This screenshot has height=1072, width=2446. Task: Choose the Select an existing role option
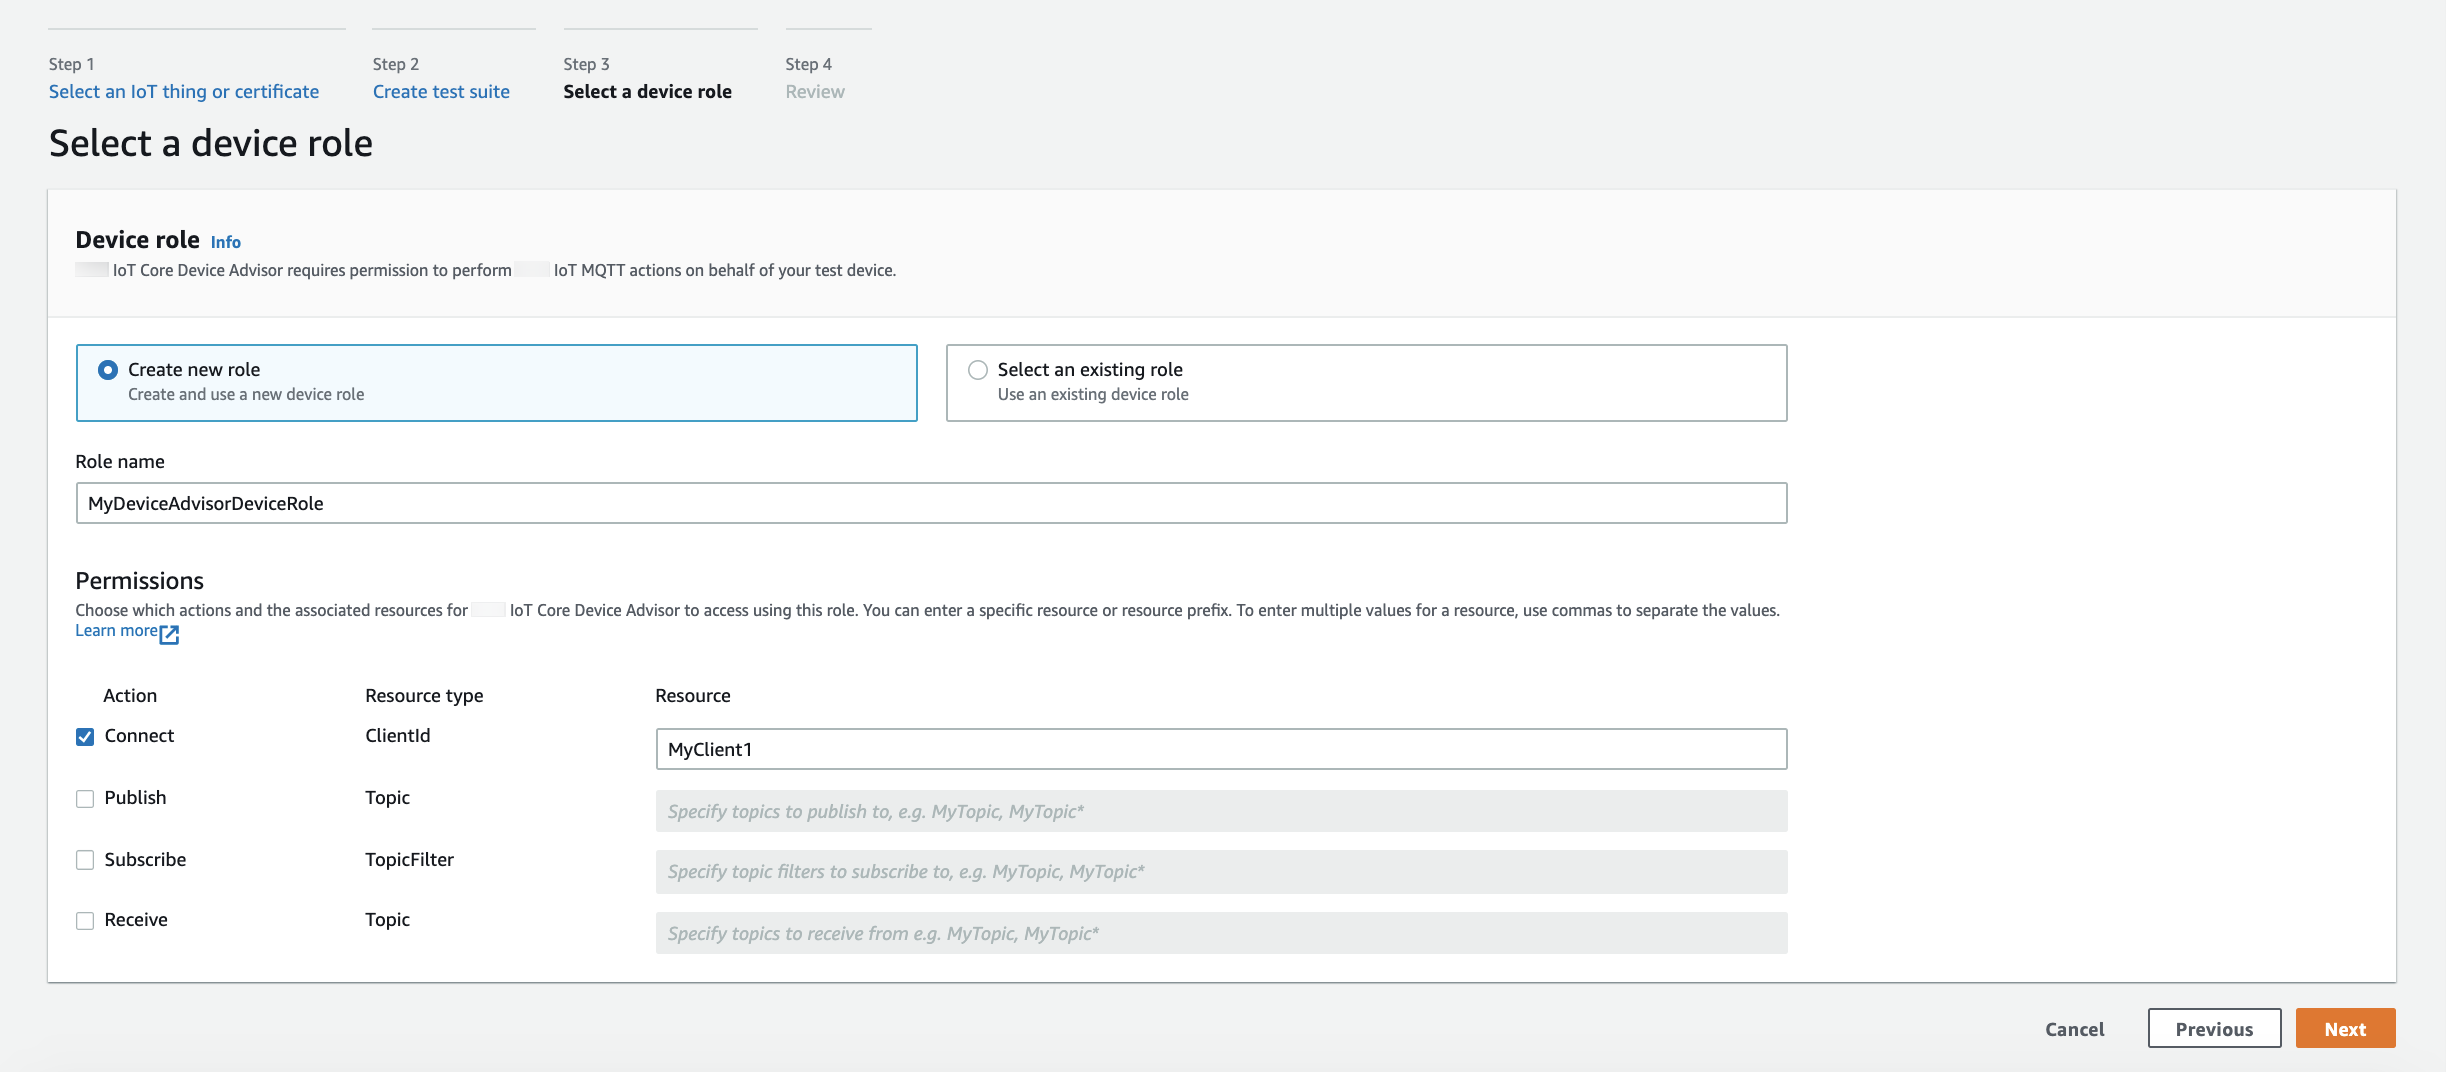(978, 370)
